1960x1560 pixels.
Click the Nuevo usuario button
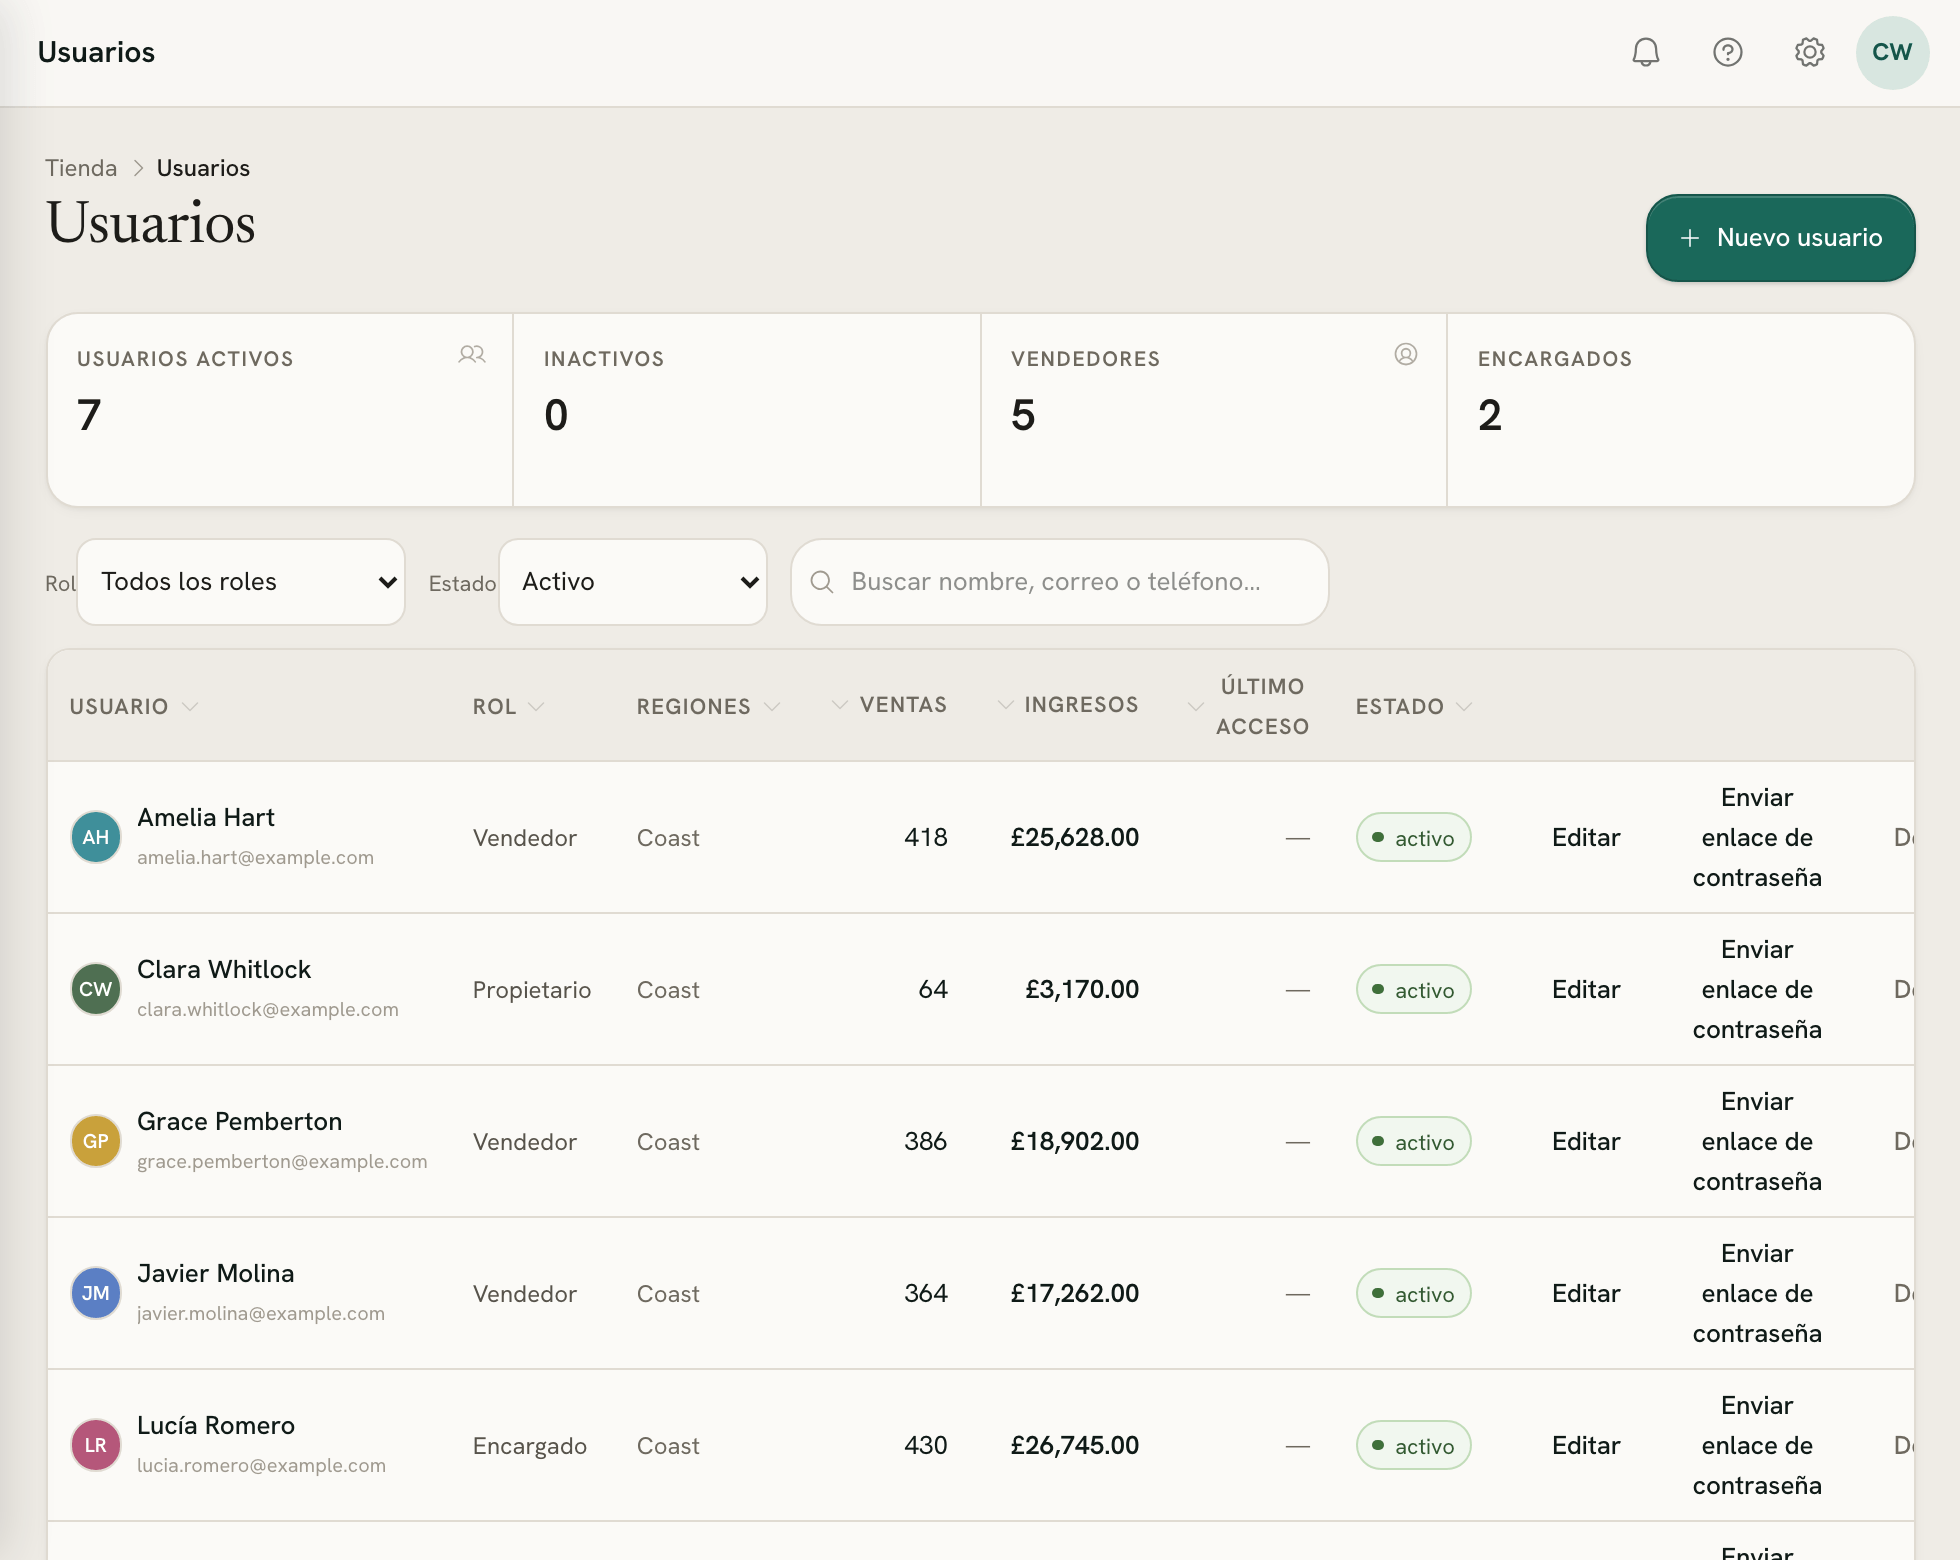click(x=1780, y=238)
